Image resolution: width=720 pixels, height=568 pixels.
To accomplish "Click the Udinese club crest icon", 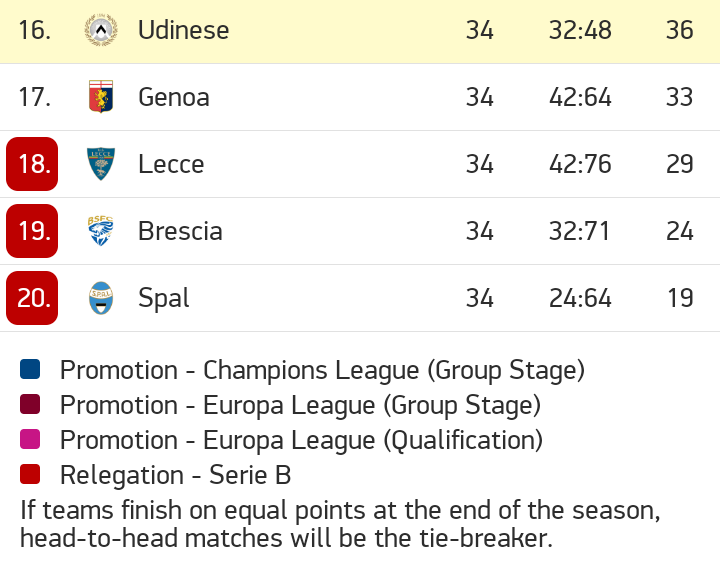I will [101, 30].
